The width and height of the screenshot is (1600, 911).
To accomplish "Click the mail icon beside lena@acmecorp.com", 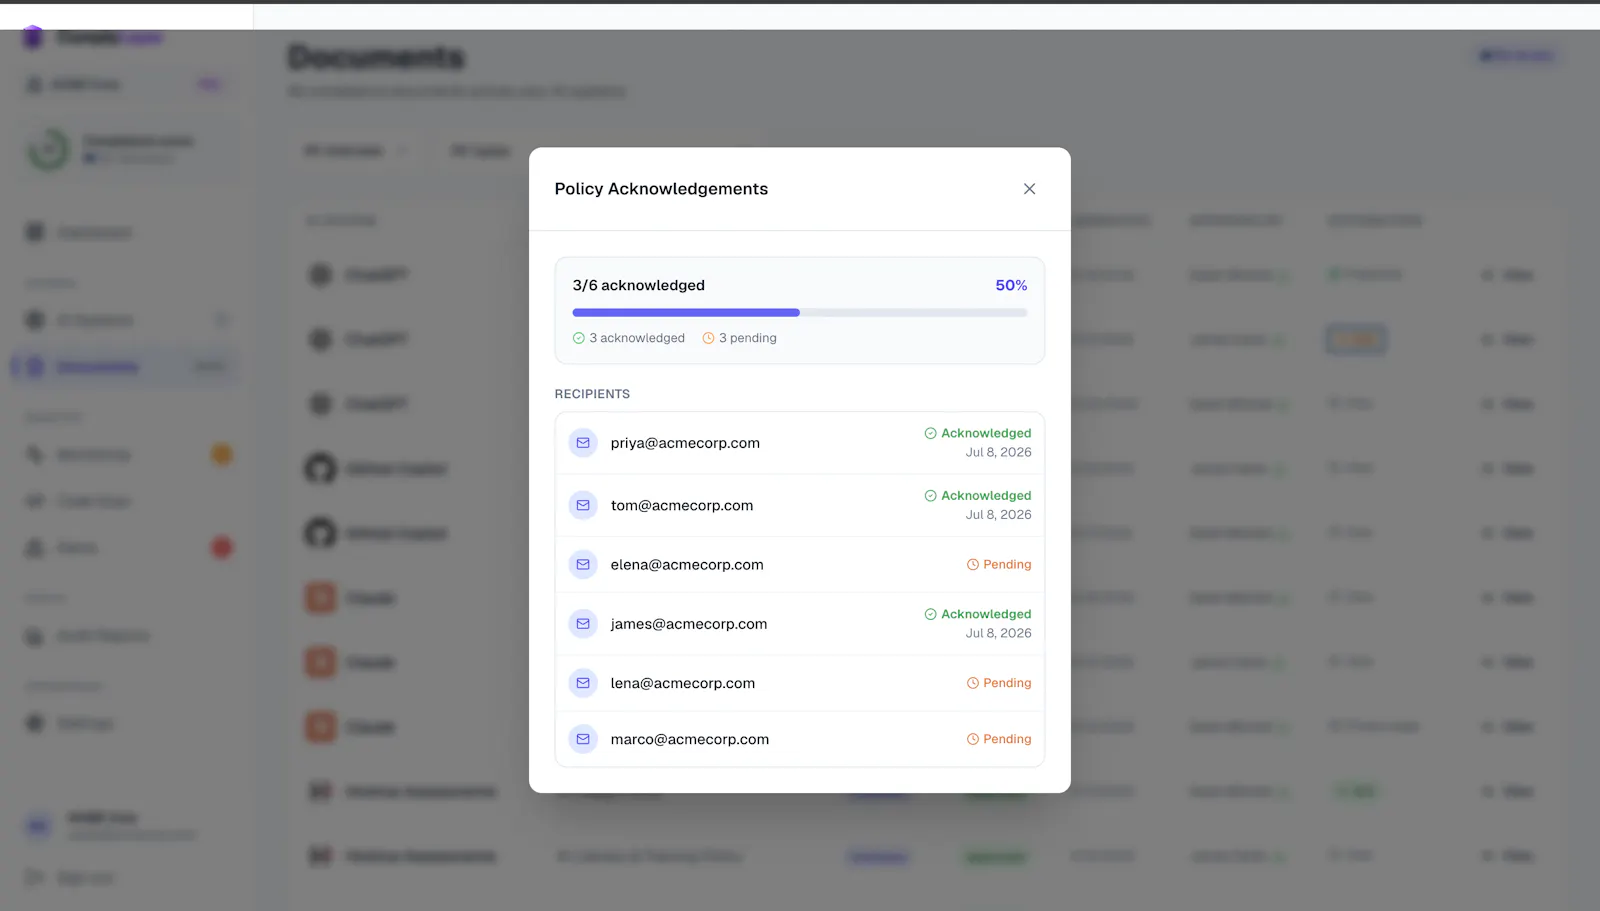I will tap(583, 683).
